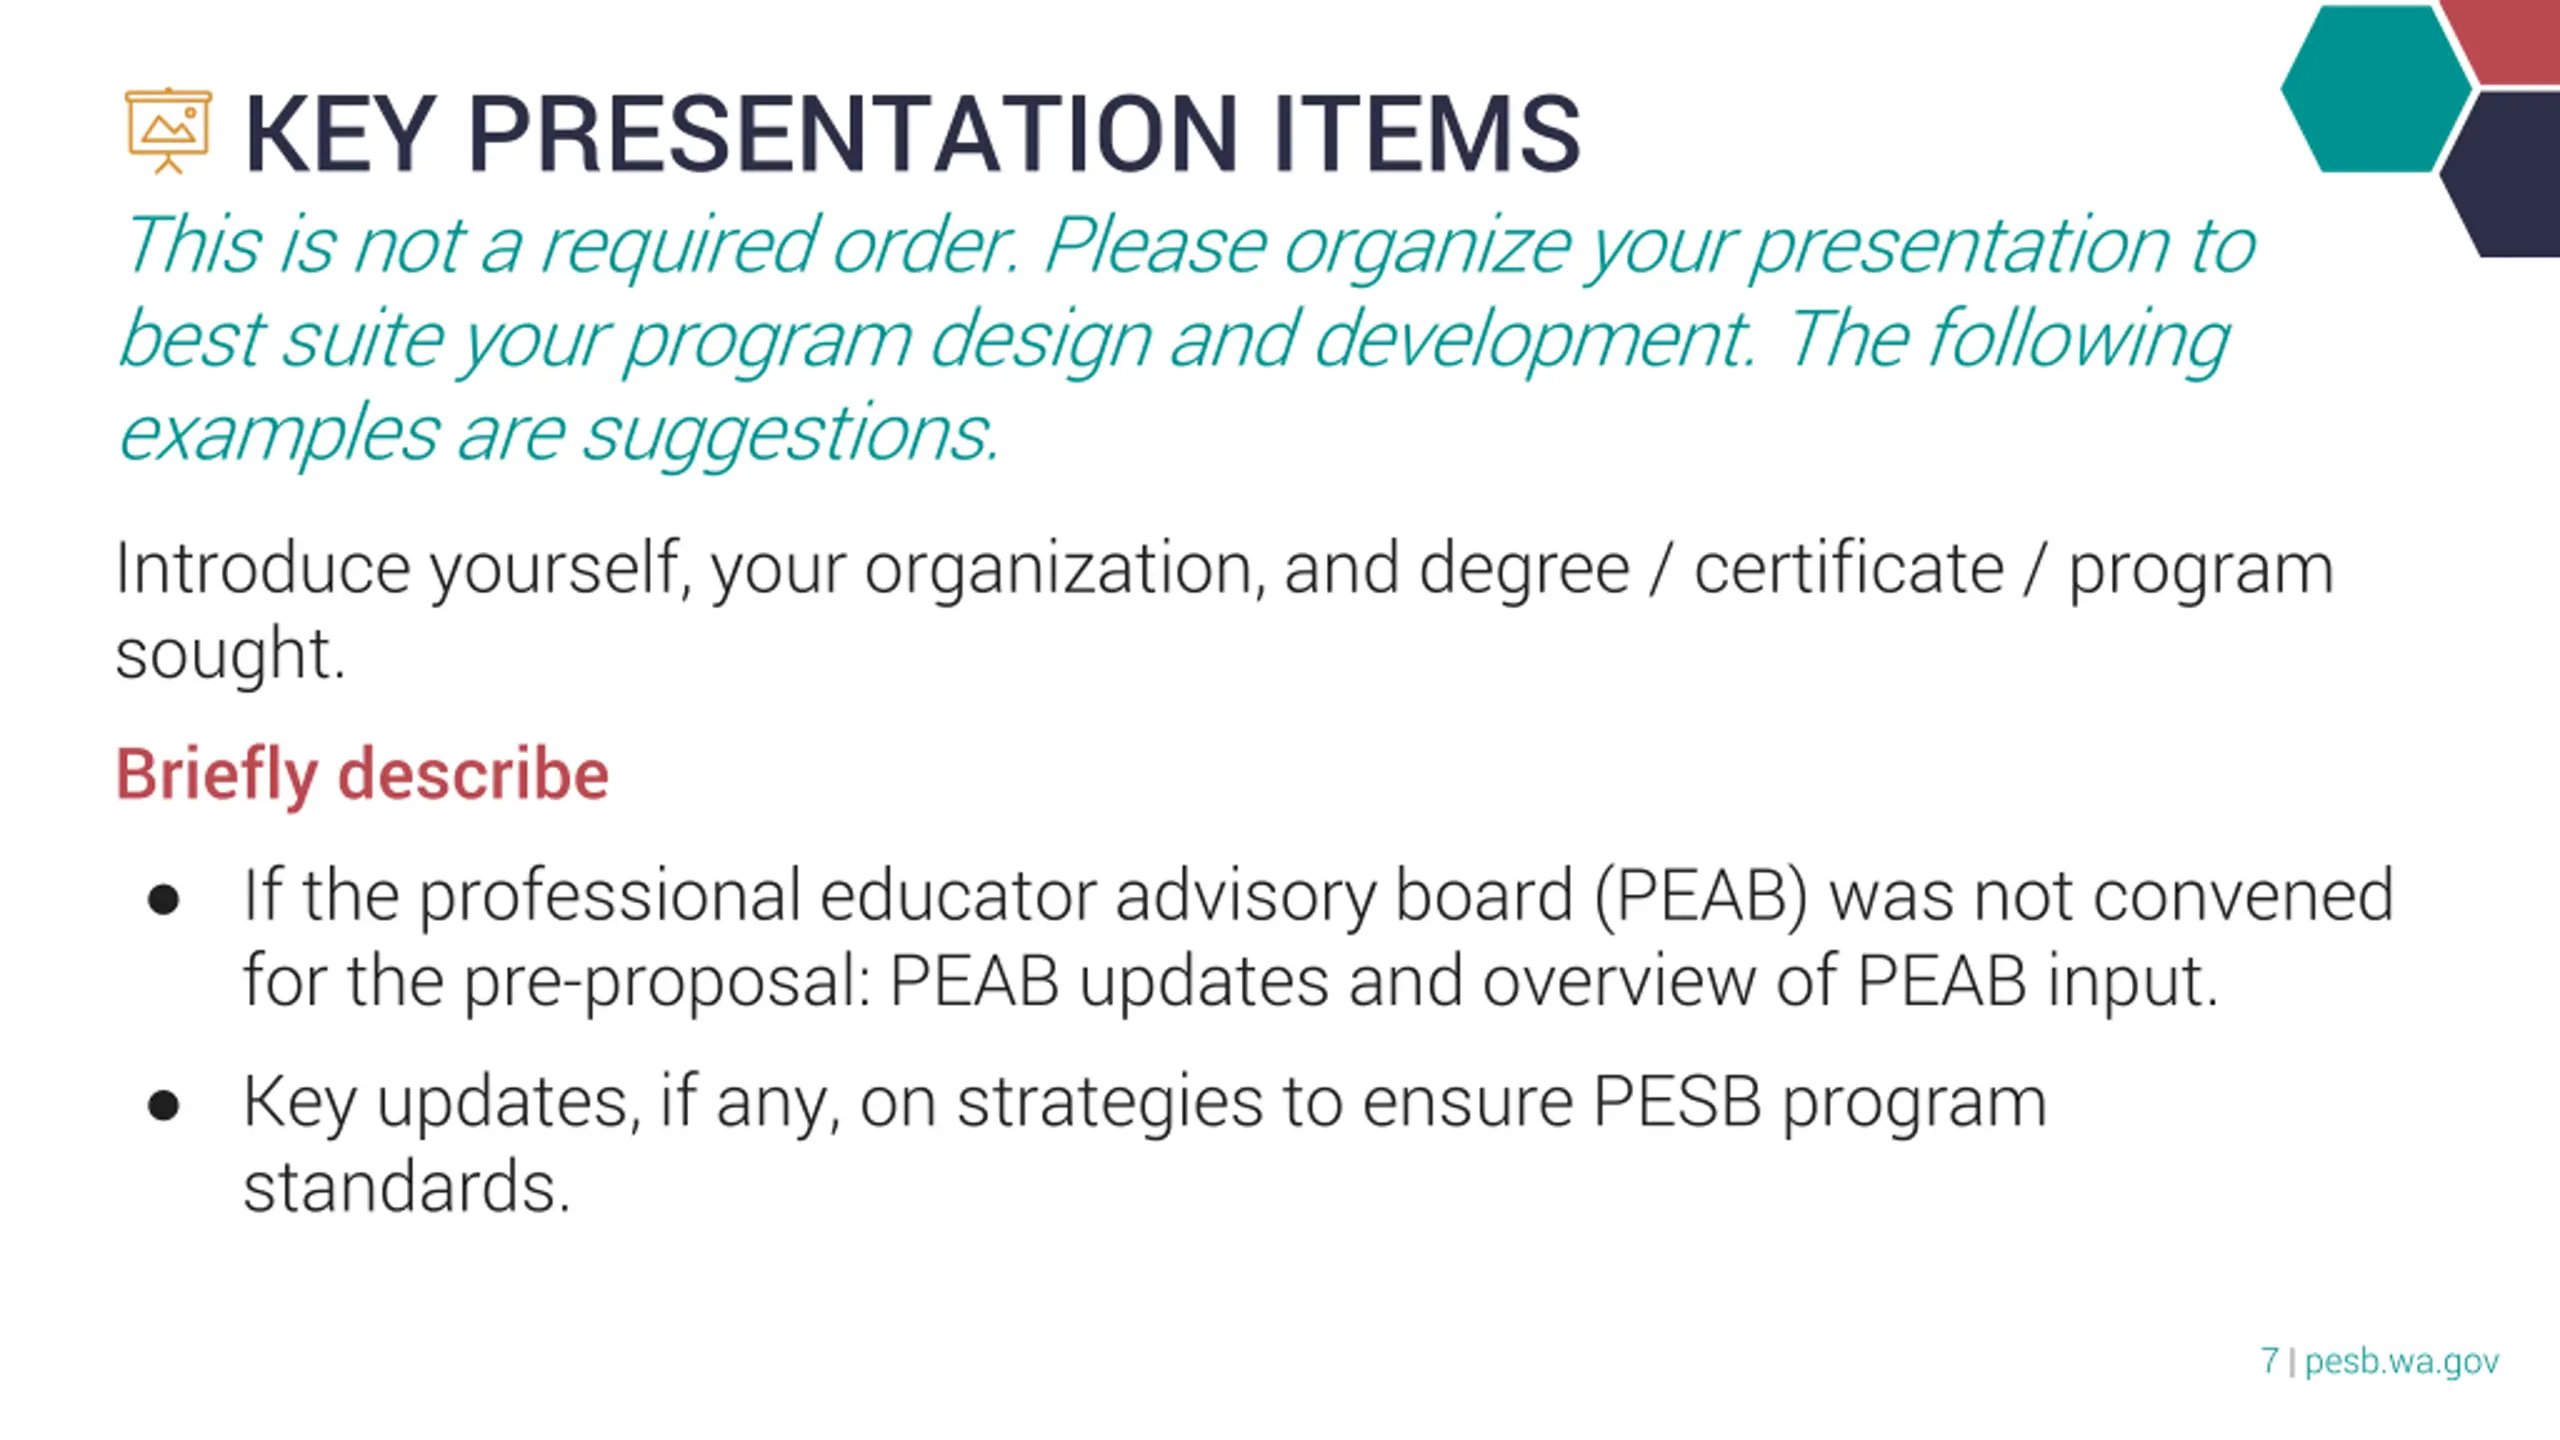Click the word ITEMS in the title

(x=1427, y=134)
